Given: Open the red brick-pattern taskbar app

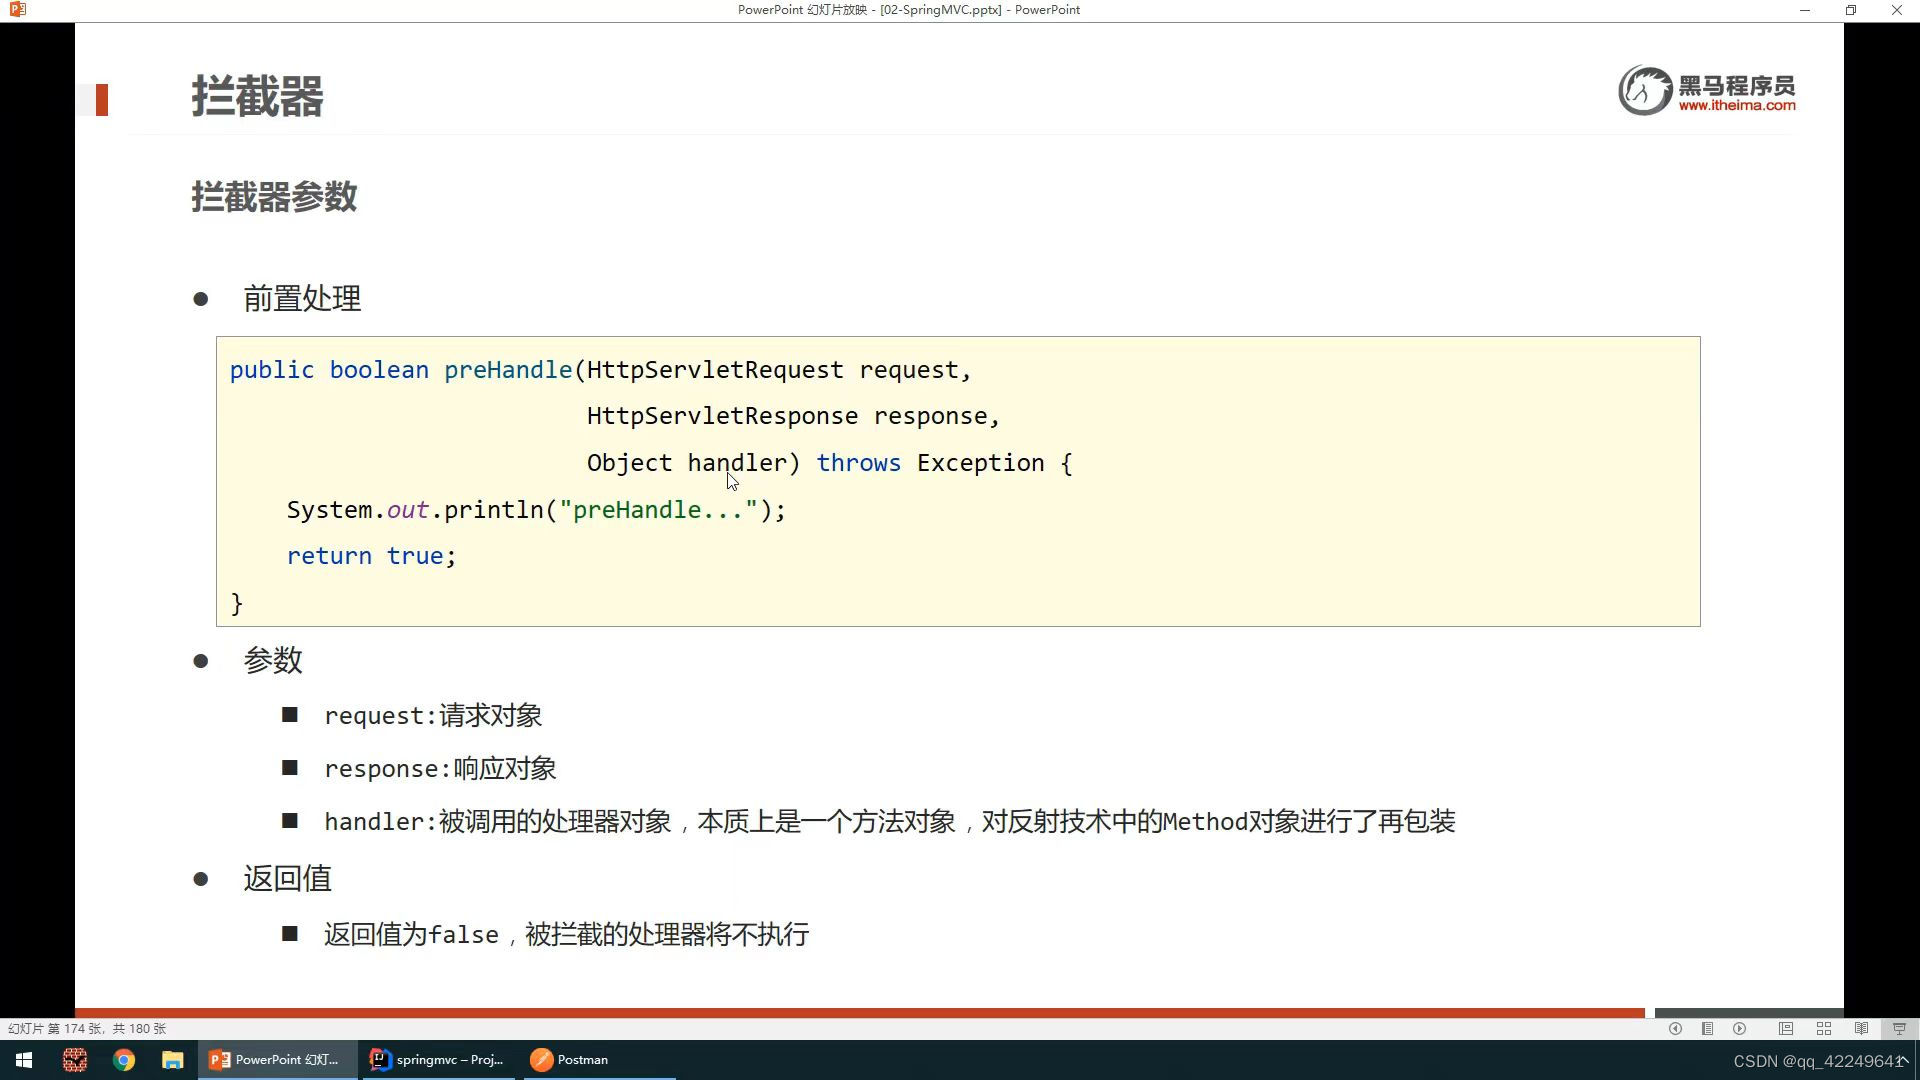Looking at the screenshot, I should point(74,1060).
